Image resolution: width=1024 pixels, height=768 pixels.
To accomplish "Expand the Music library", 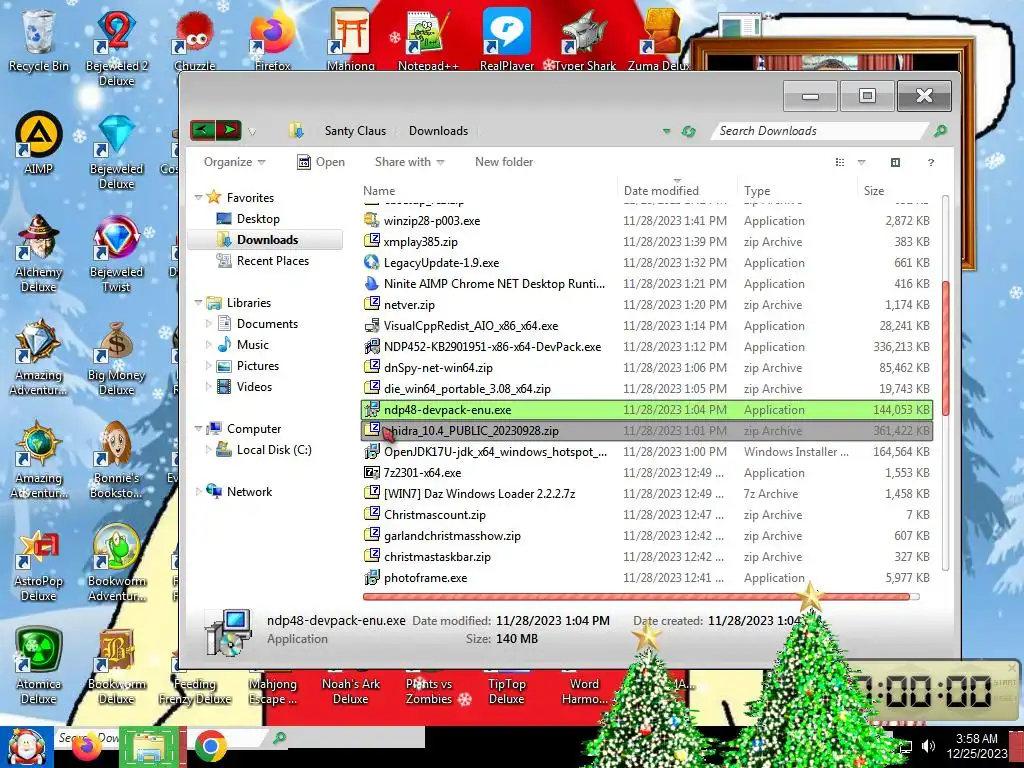I will [x=209, y=344].
